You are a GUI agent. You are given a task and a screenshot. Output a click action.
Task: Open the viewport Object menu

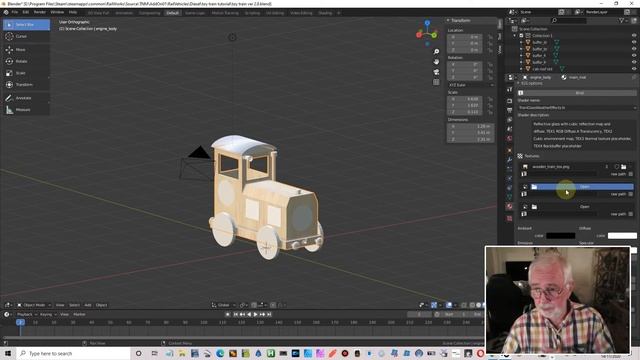click(101, 305)
